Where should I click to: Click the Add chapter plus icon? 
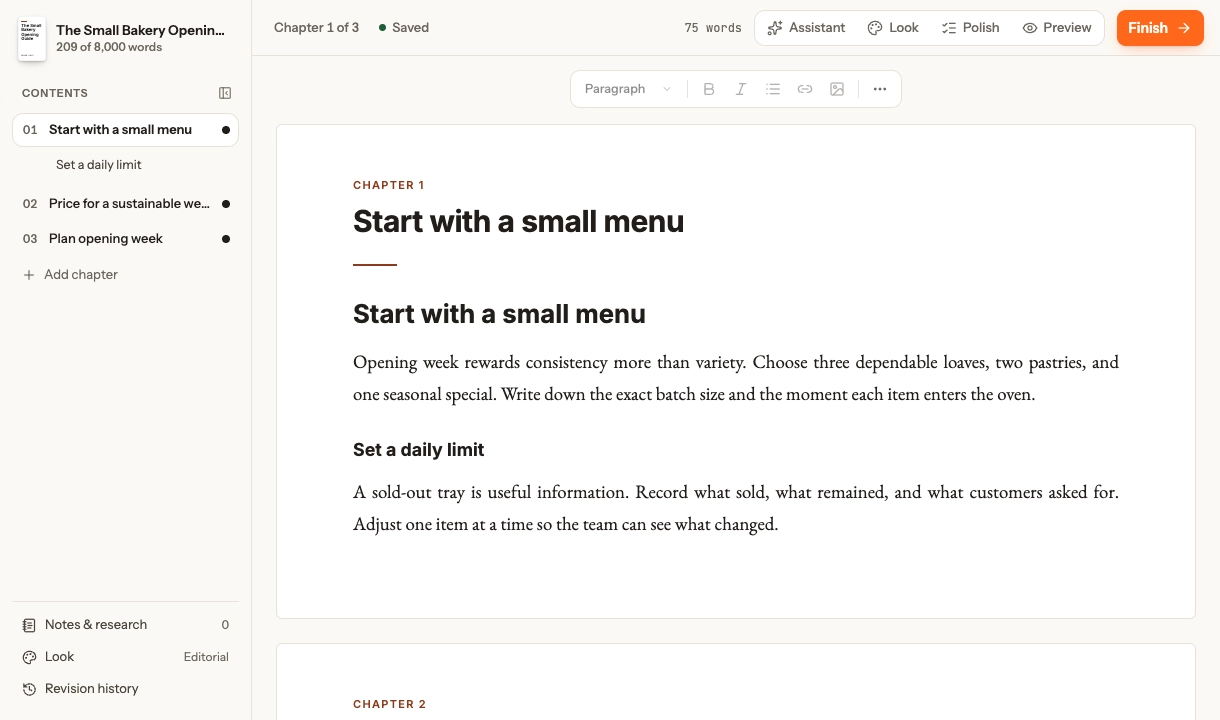[x=29, y=275]
